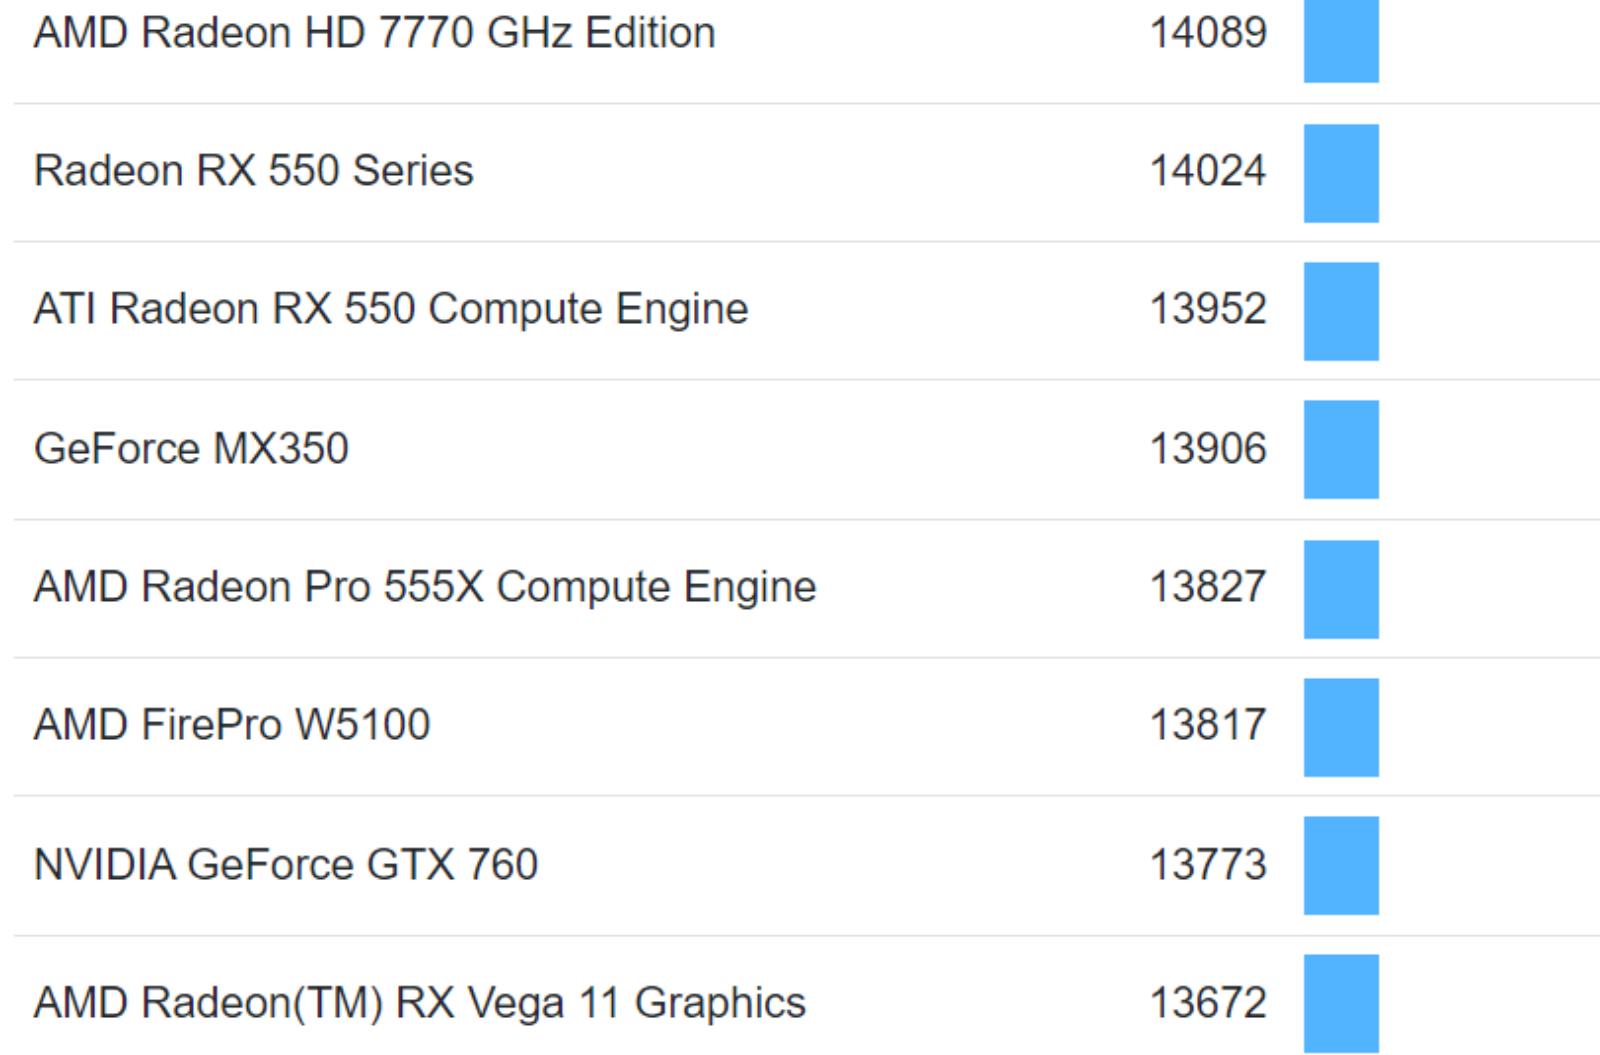Open the AMD Radeon HD 7770 GHz Edition entry
The height and width of the screenshot is (1055, 1600).
click(x=374, y=32)
